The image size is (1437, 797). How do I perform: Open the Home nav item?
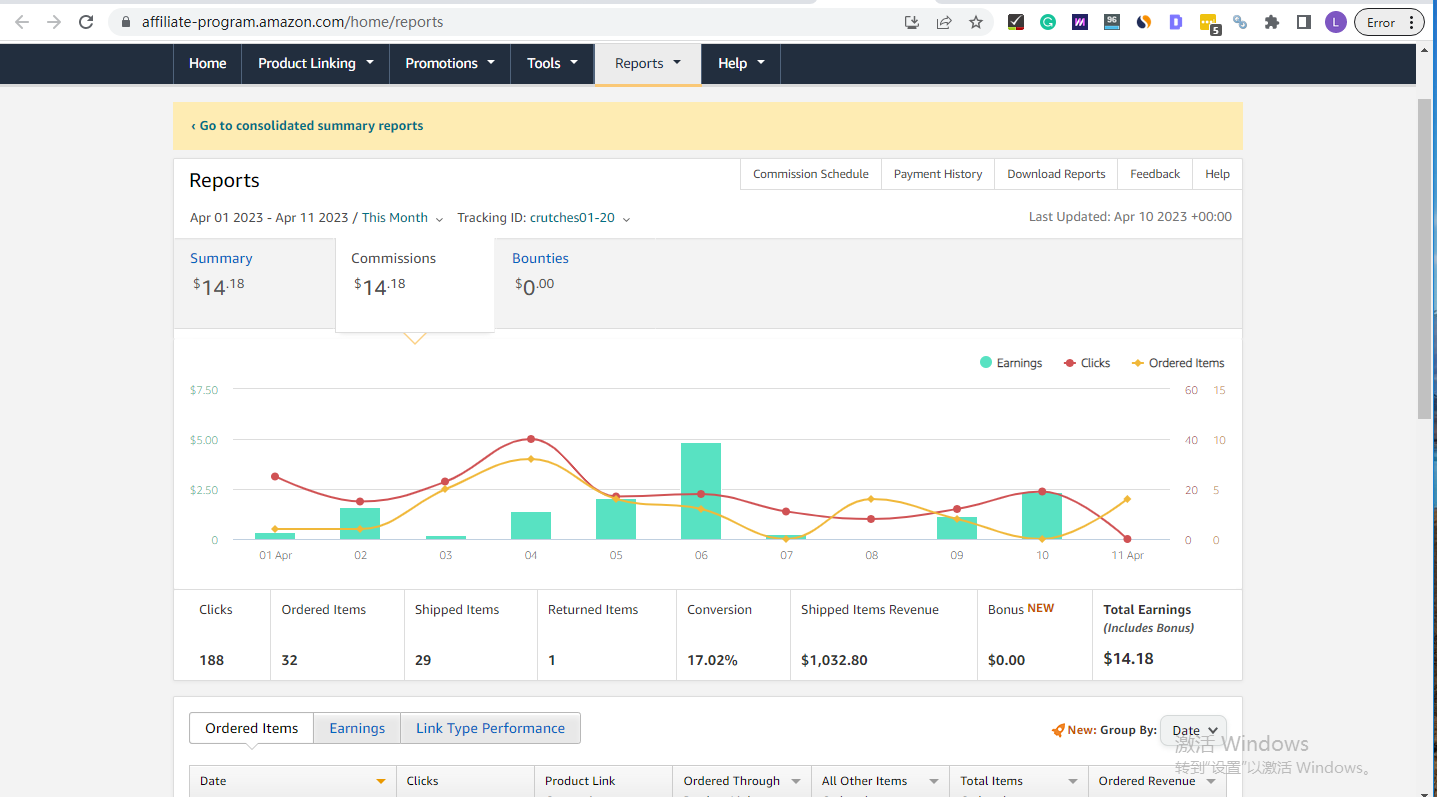pyautogui.click(x=207, y=63)
